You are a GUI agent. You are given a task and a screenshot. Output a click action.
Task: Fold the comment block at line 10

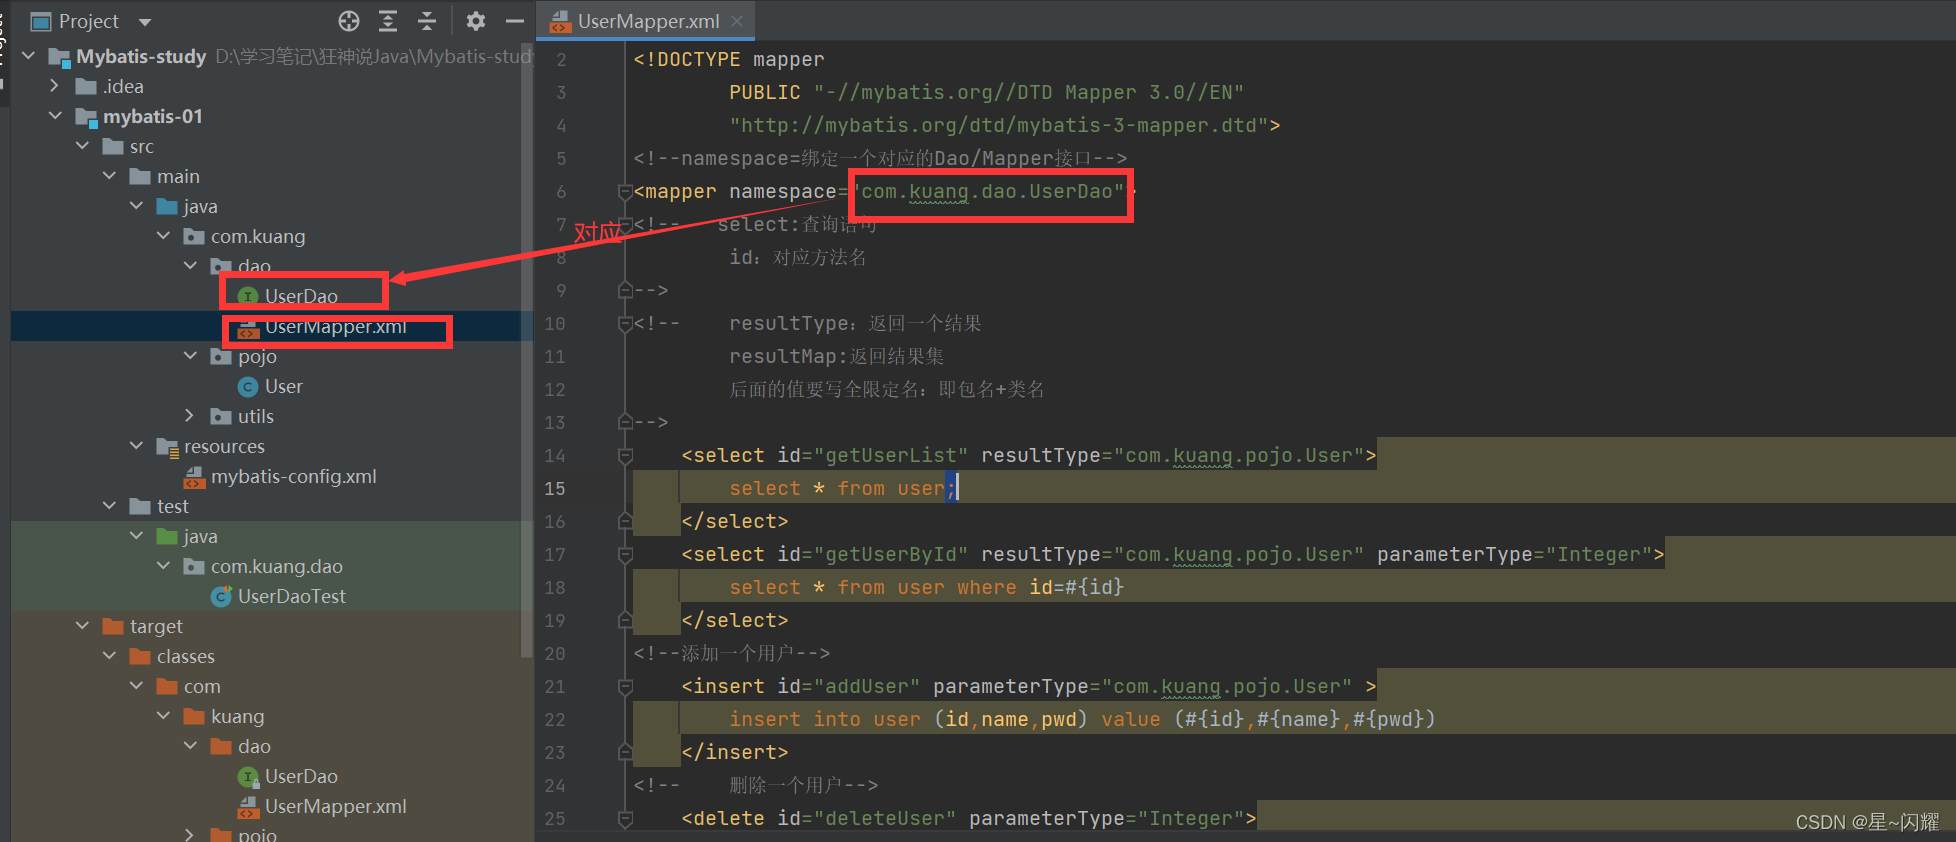point(625,323)
